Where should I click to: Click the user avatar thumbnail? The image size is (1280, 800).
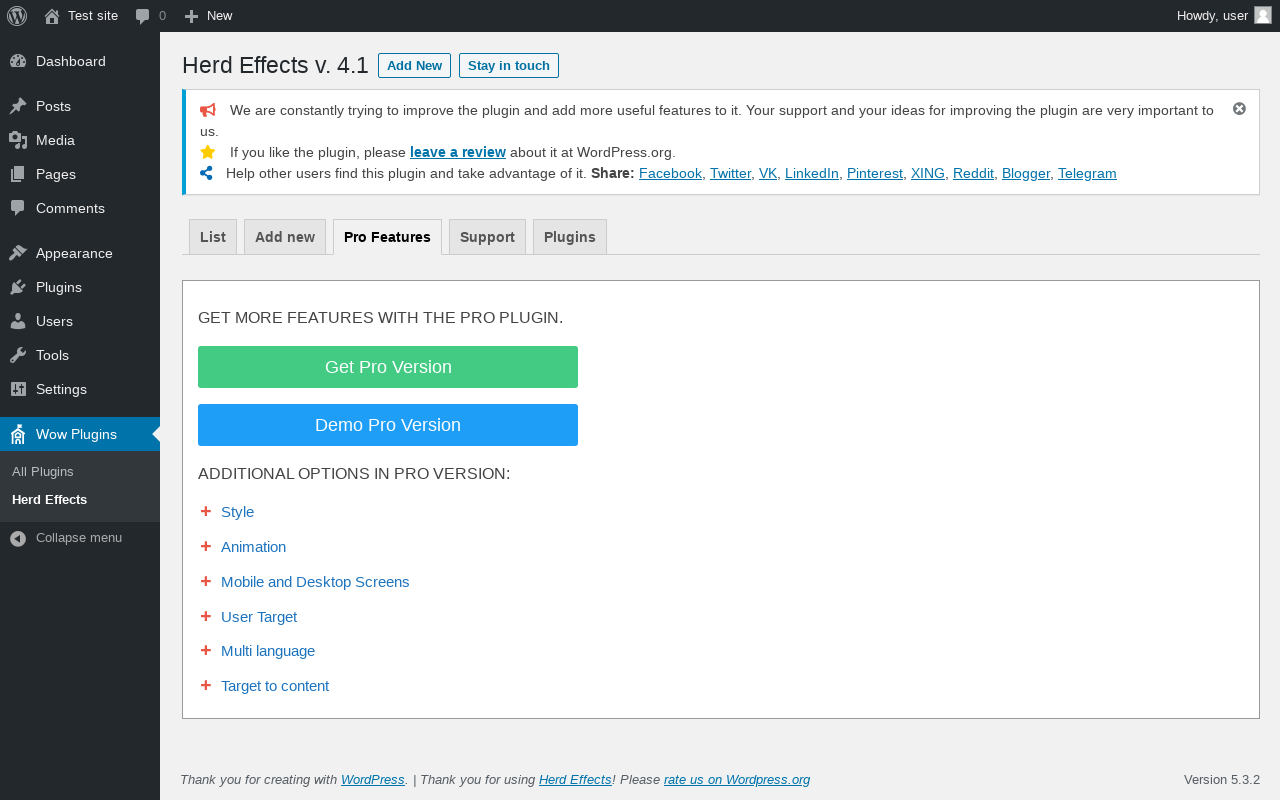[1263, 15]
